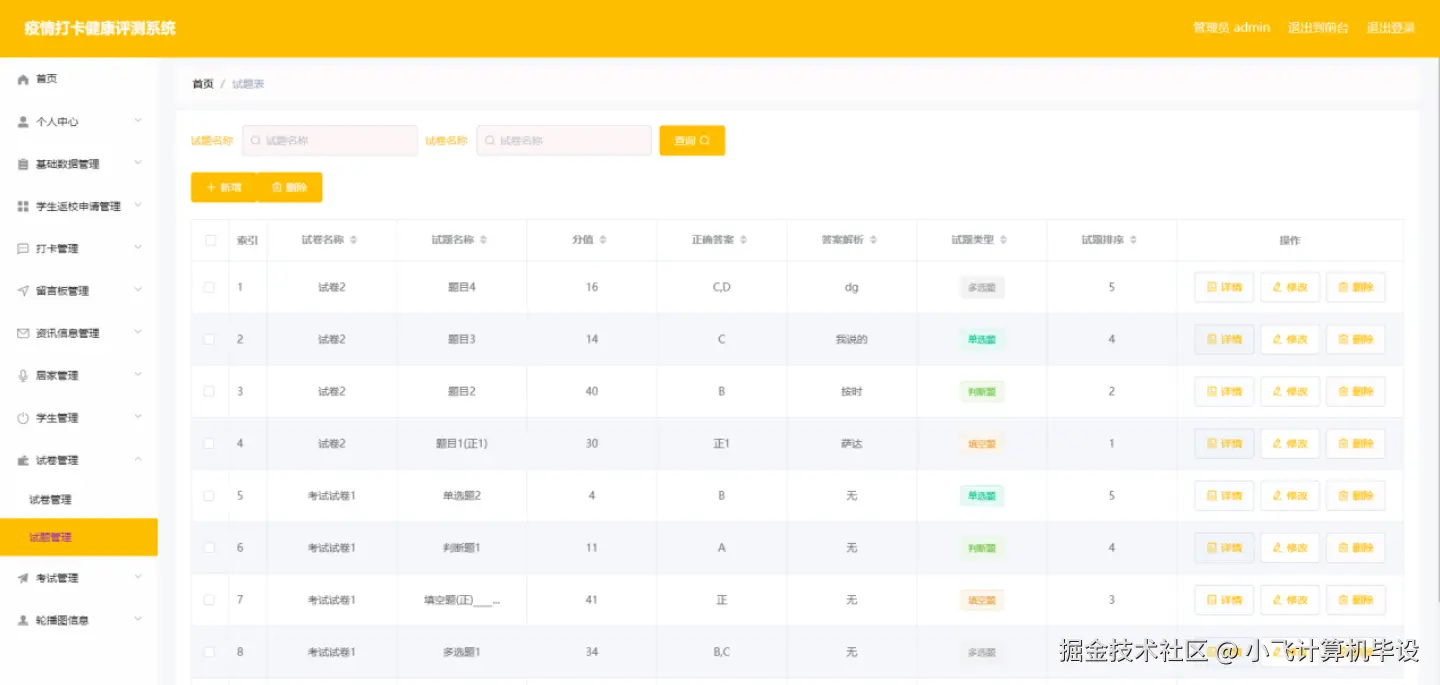
Task: Open the 轮播图信息 menu label
Action: point(62,620)
